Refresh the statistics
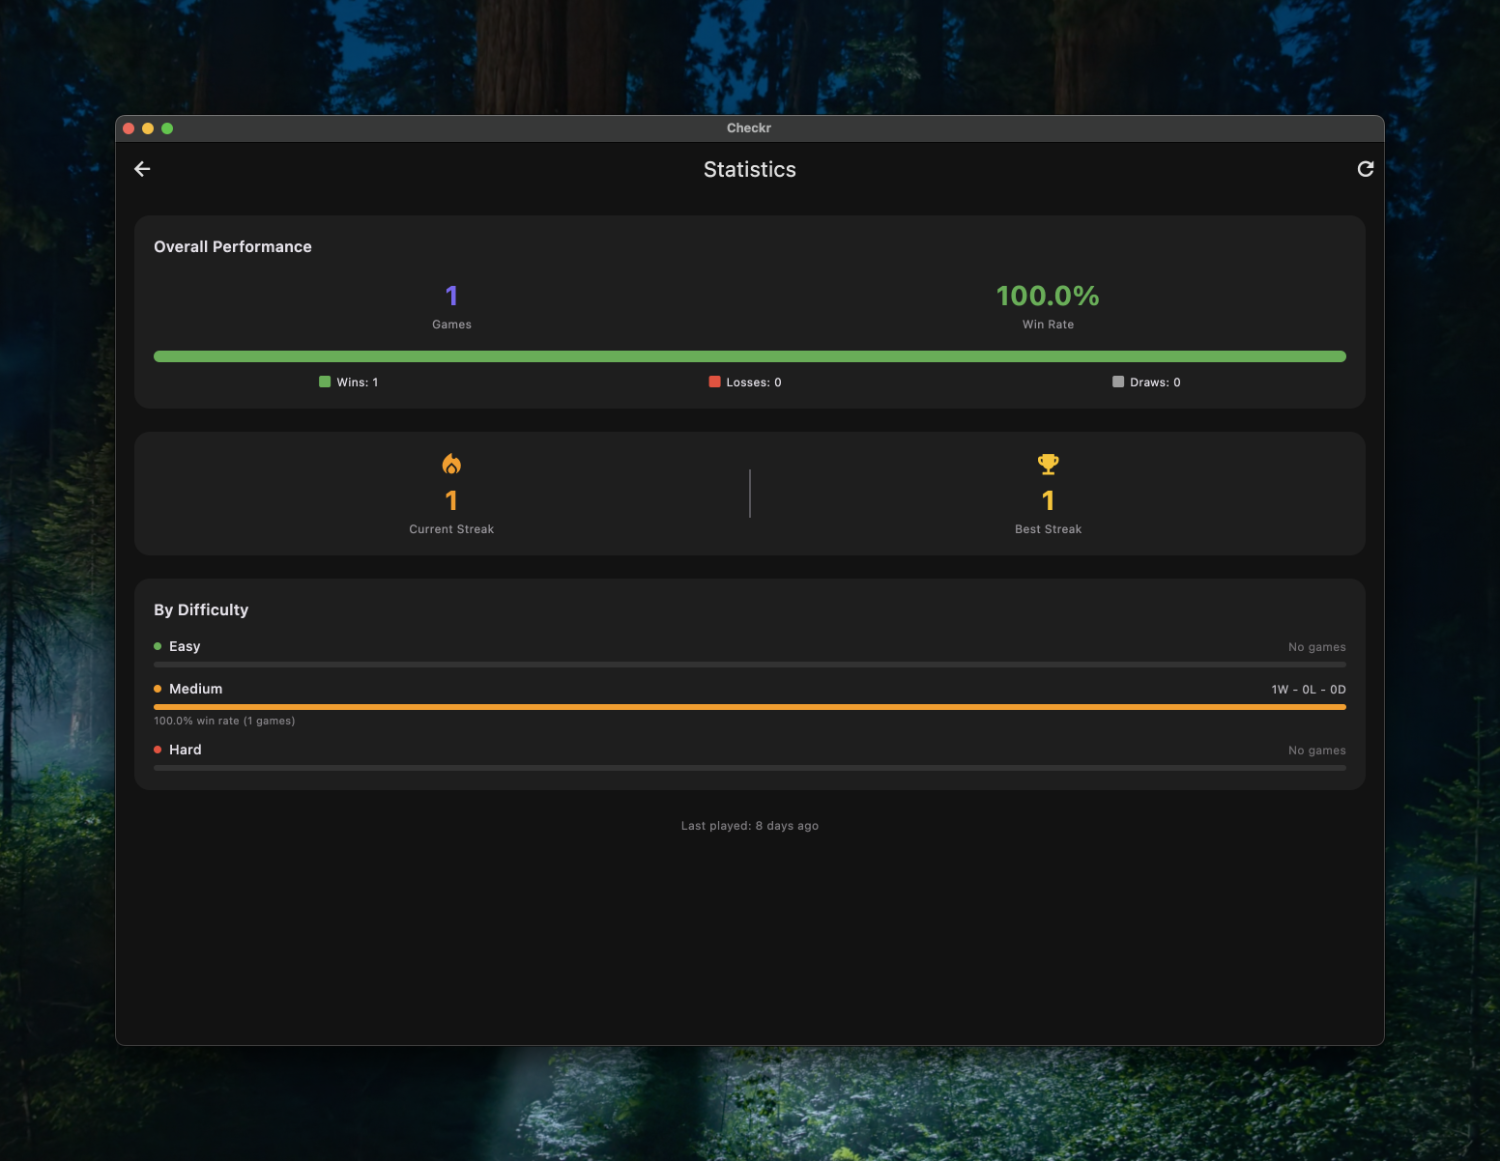This screenshot has height=1161, width=1500. [x=1365, y=169]
